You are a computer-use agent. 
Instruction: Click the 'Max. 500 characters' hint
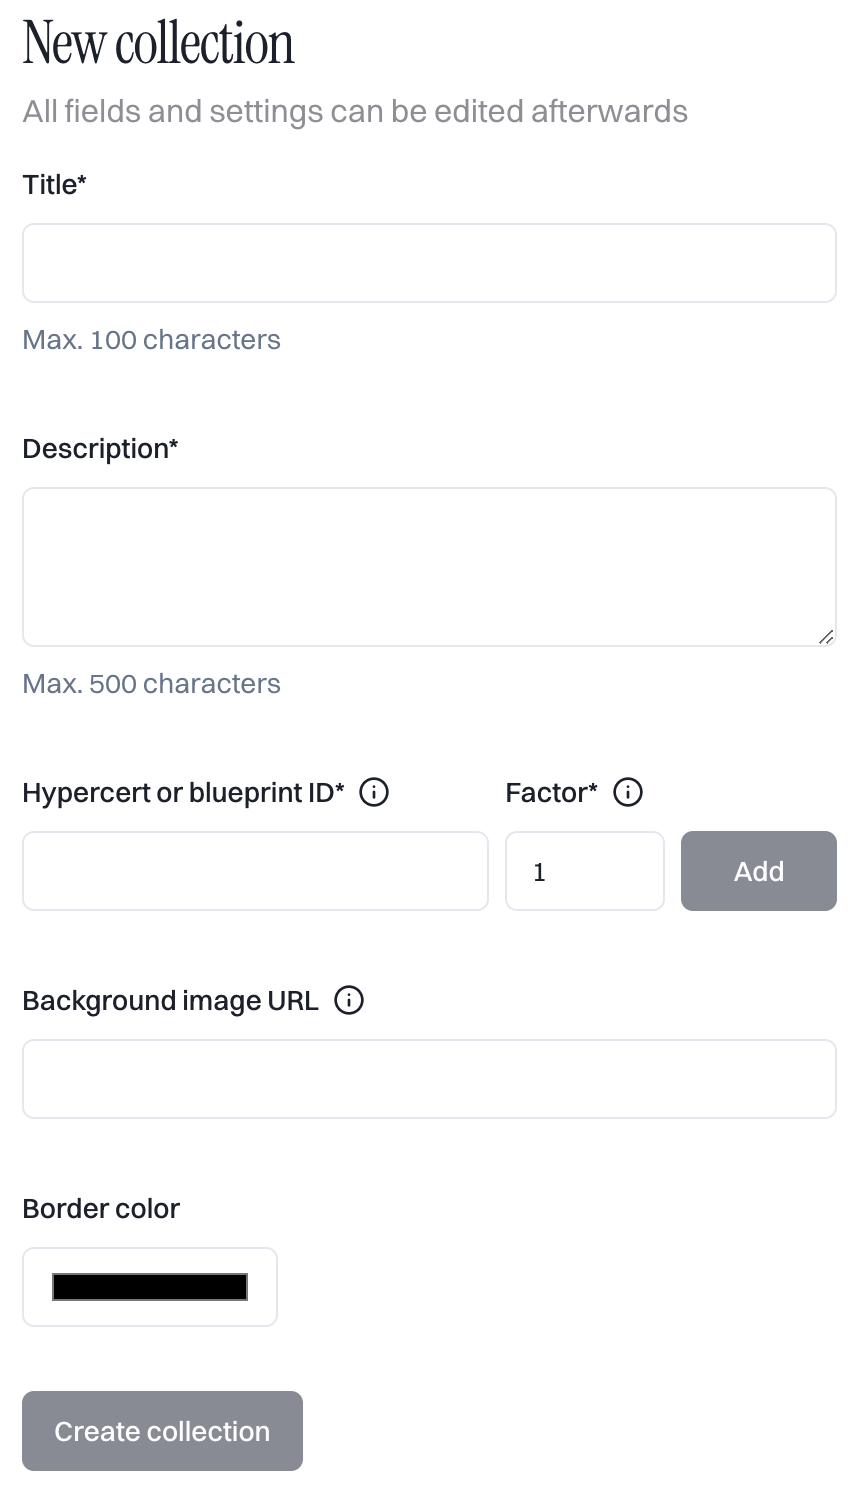point(151,684)
